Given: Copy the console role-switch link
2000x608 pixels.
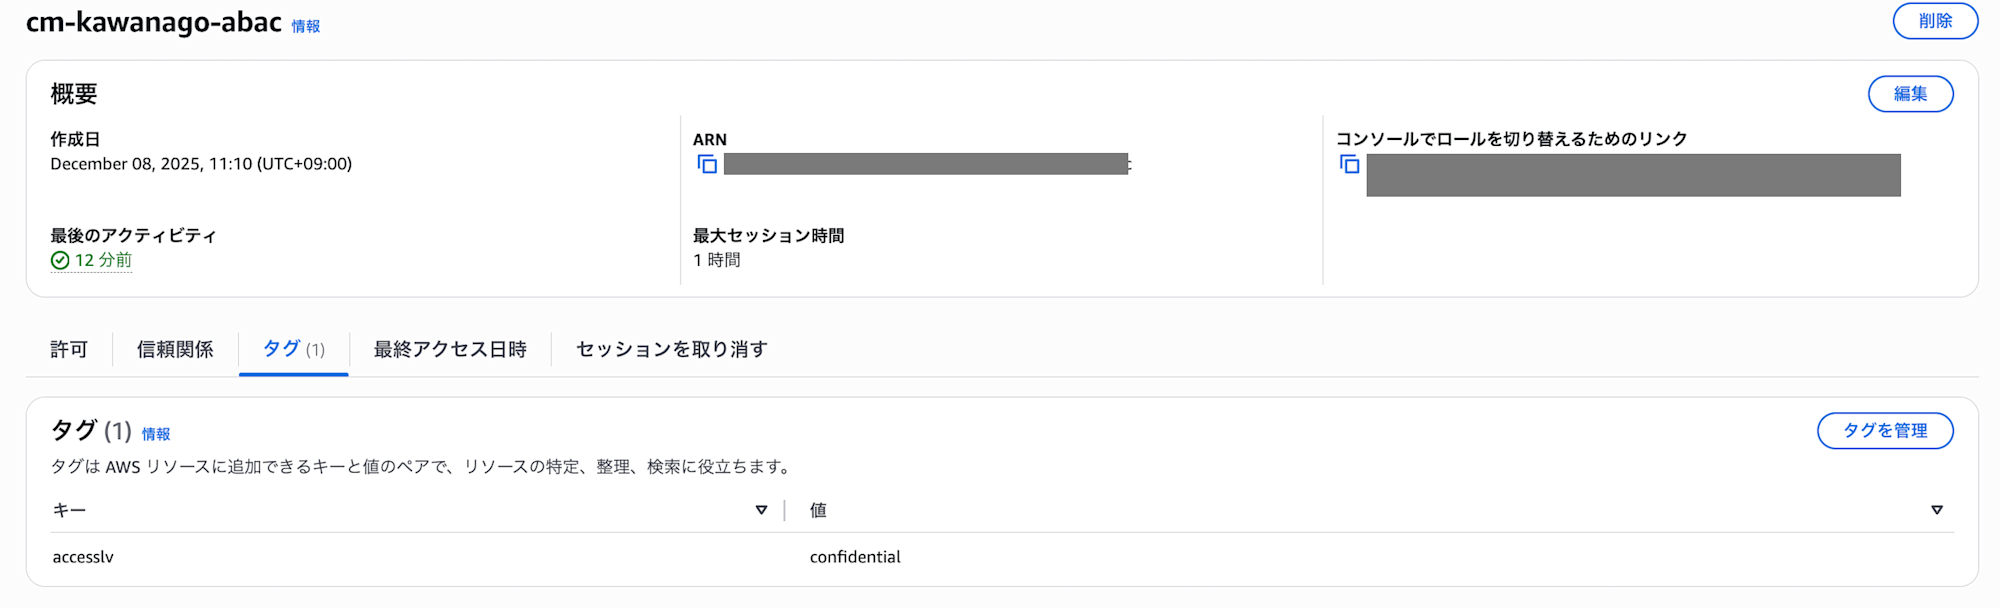Looking at the screenshot, I should coord(1349,164).
